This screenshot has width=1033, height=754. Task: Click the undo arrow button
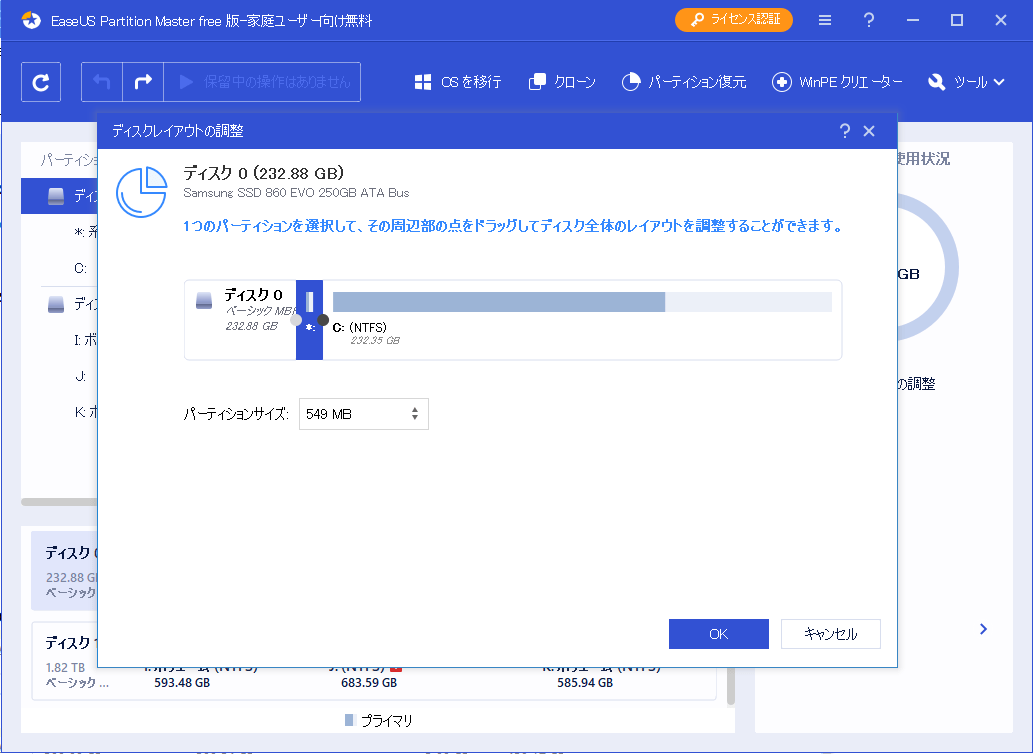click(x=102, y=82)
